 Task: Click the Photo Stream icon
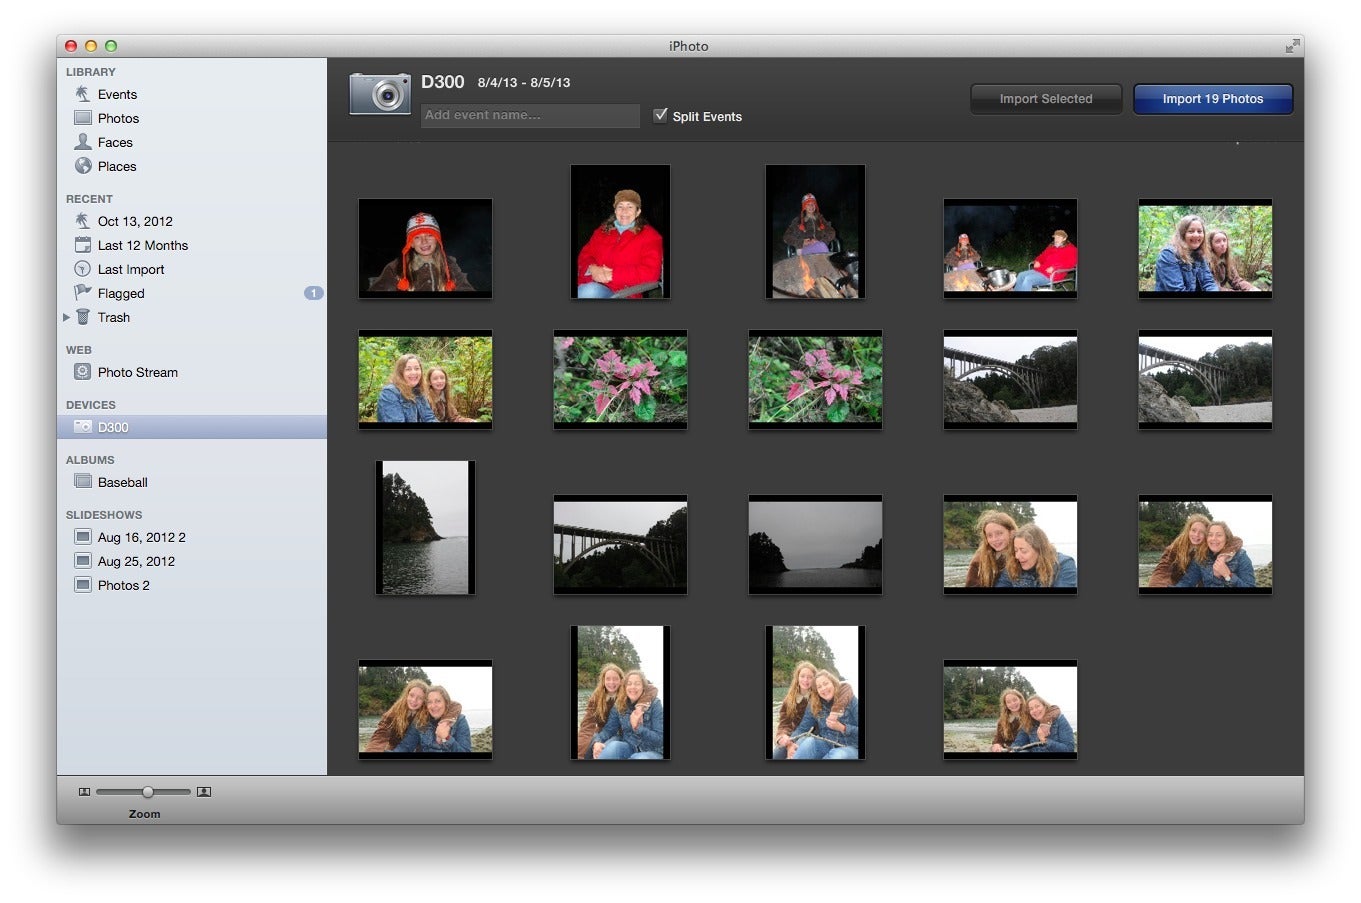click(83, 372)
